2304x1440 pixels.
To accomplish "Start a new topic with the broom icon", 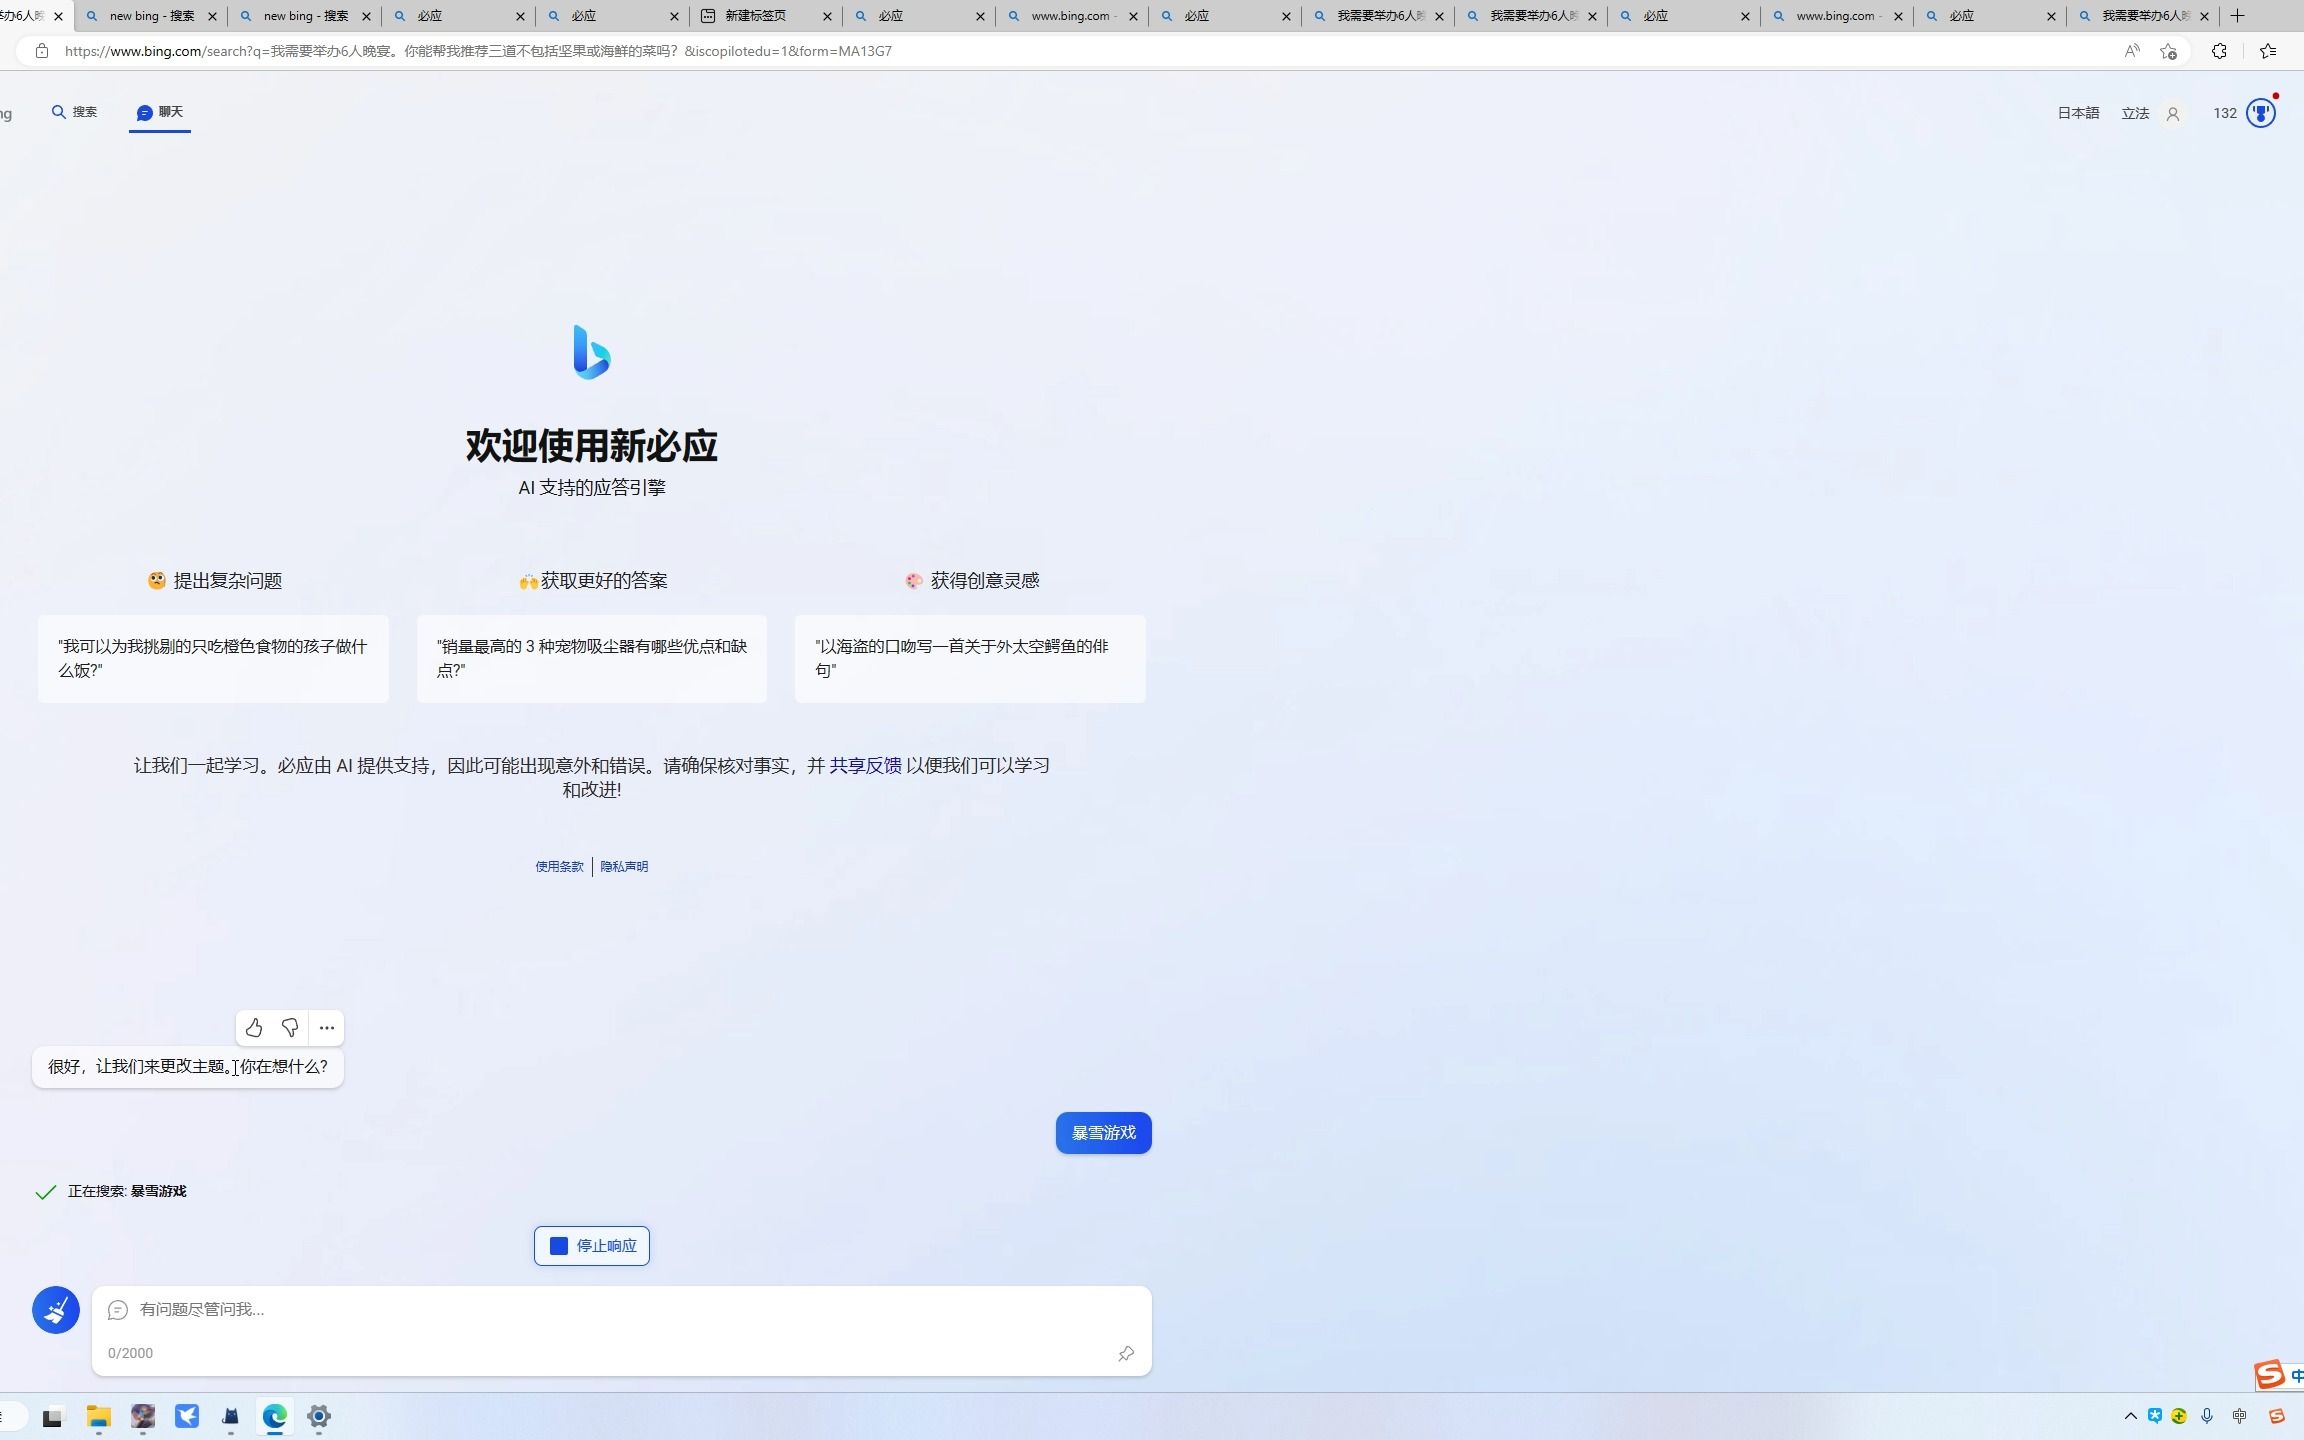I will click(x=56, y=1310).
